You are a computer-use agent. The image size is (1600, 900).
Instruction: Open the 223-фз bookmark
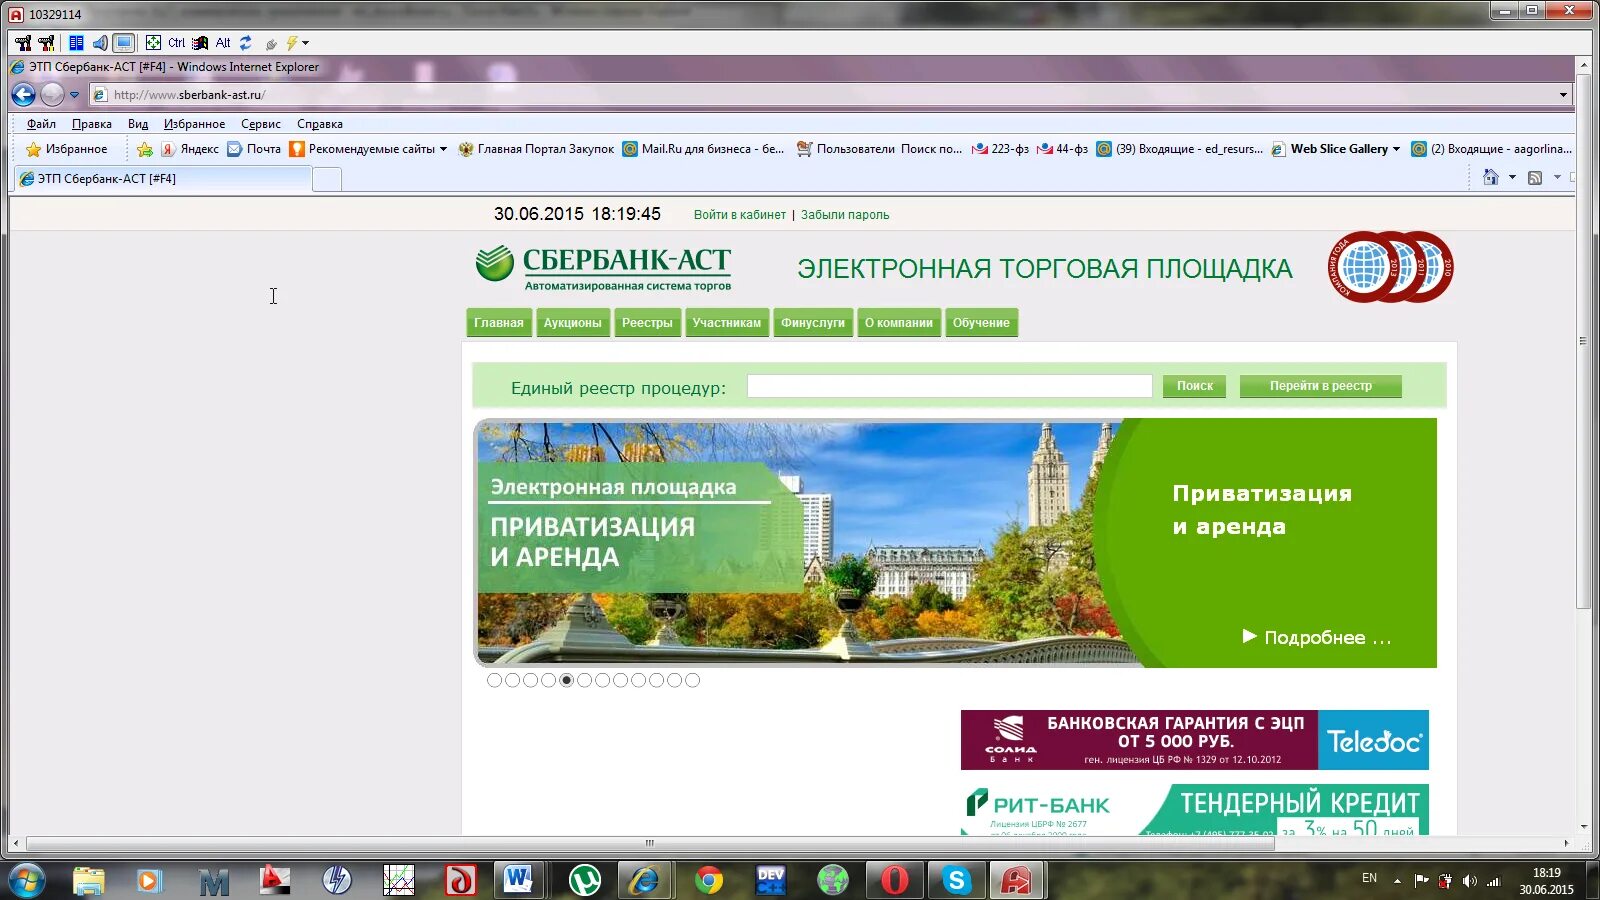1000,149
